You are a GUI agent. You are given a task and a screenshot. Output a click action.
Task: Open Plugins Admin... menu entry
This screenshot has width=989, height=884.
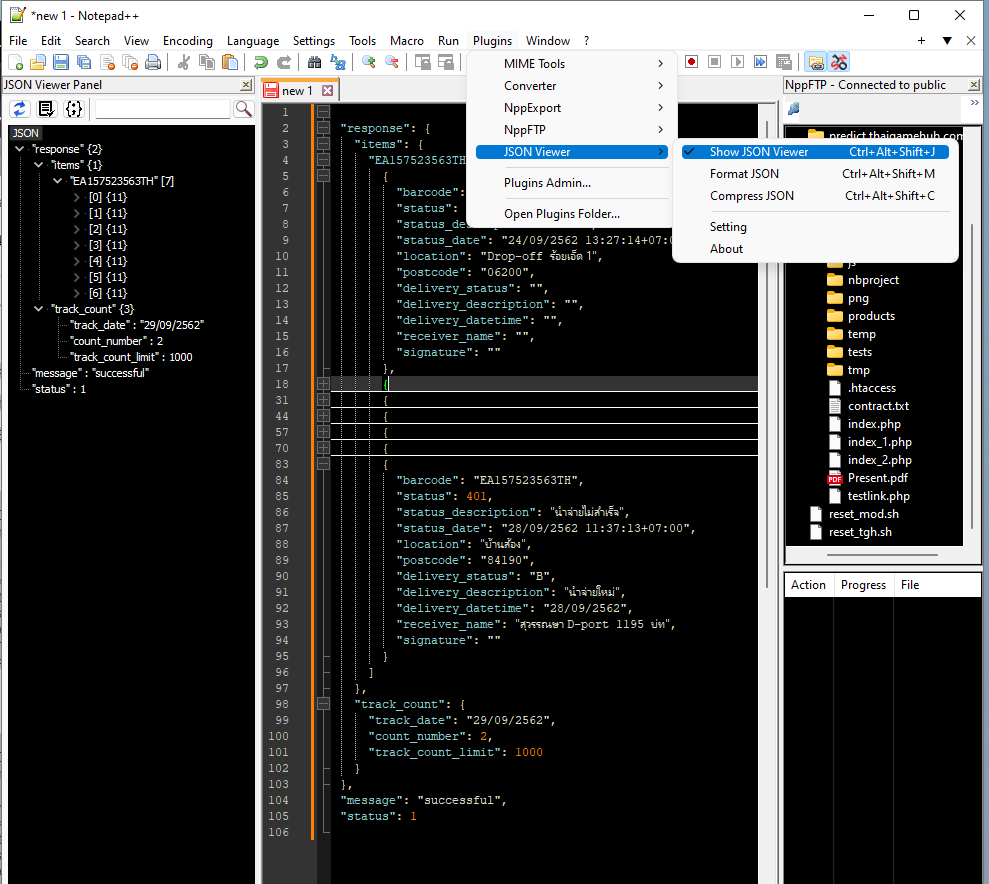pyautogui.click(x=571, y=183)
